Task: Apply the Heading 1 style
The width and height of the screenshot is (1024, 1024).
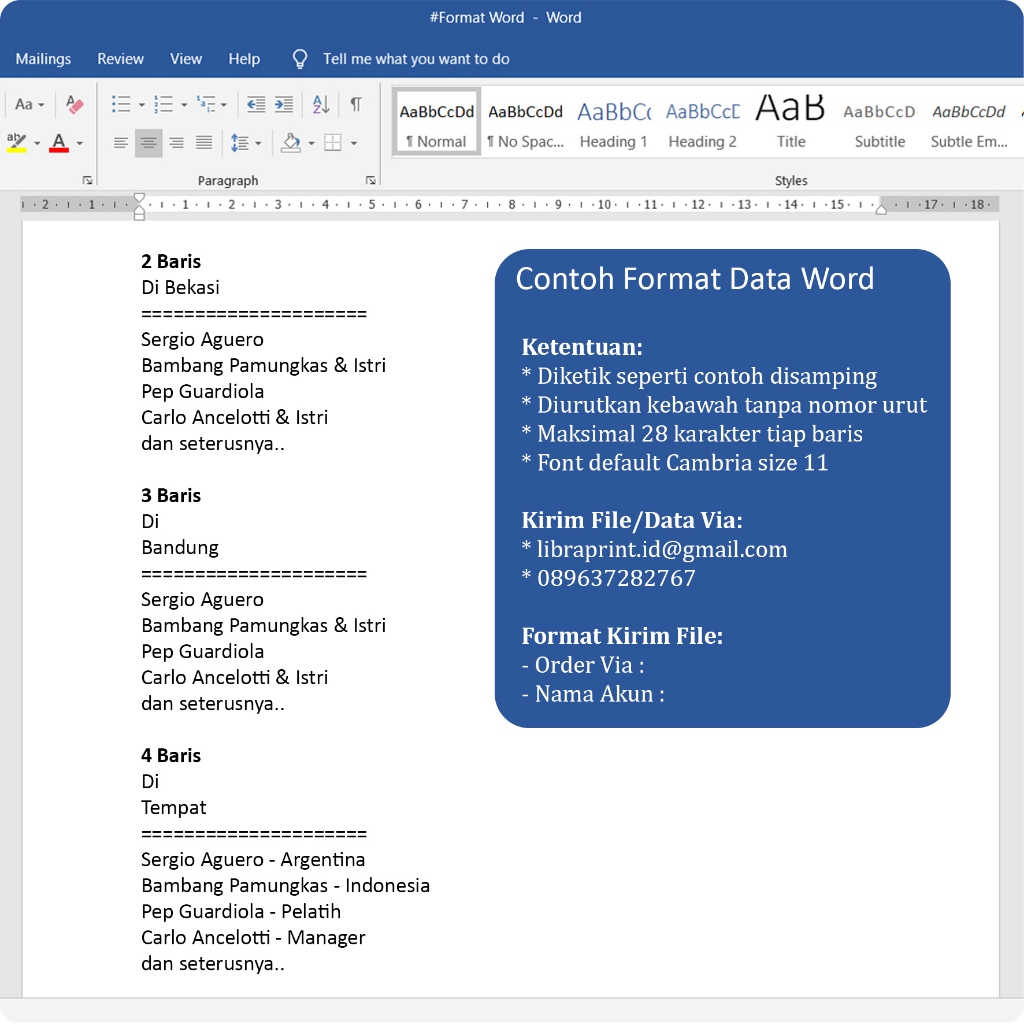Action: (x=614, y=122)
